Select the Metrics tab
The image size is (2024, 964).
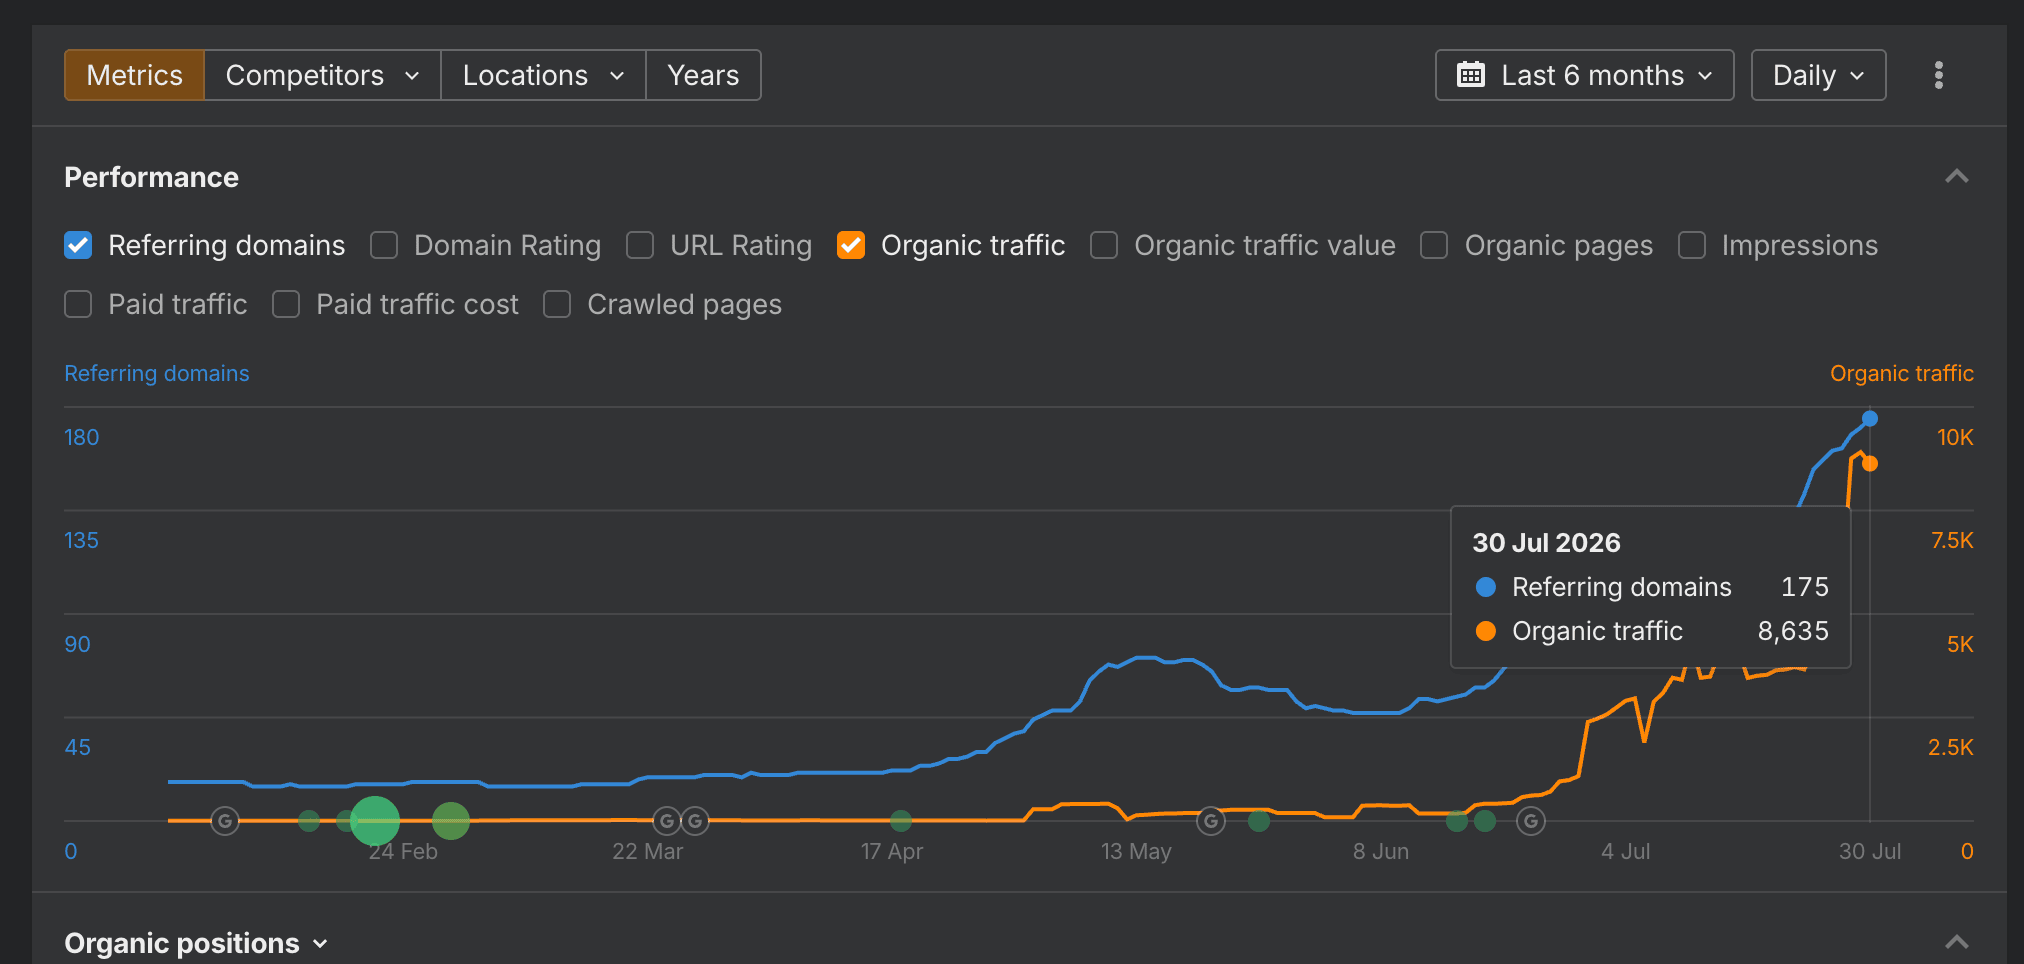tap(135, 75)
